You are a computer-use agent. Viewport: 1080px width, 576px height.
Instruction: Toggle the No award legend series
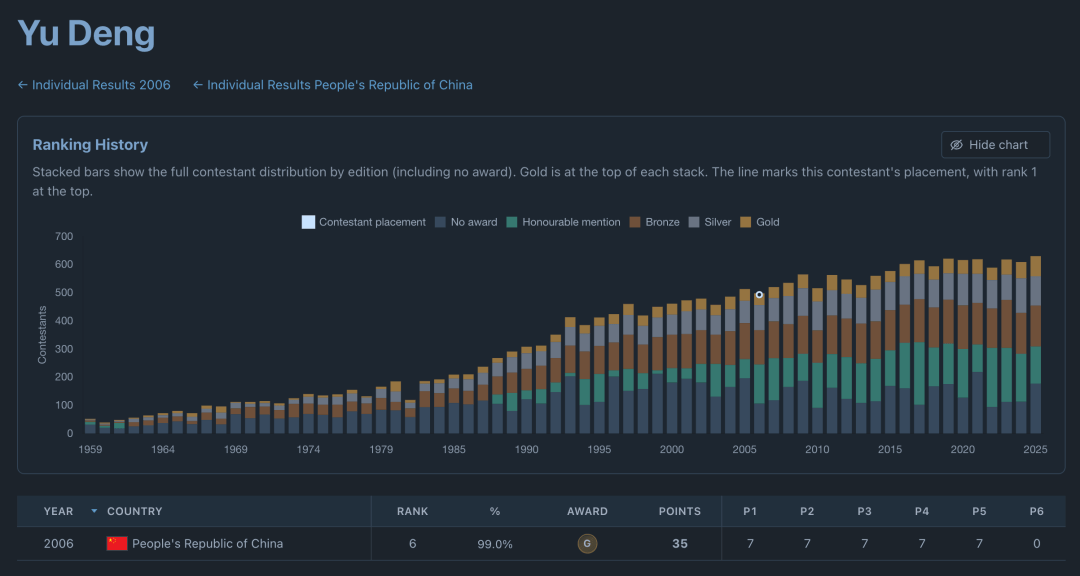pyautogui.click(x=466, y=222)
